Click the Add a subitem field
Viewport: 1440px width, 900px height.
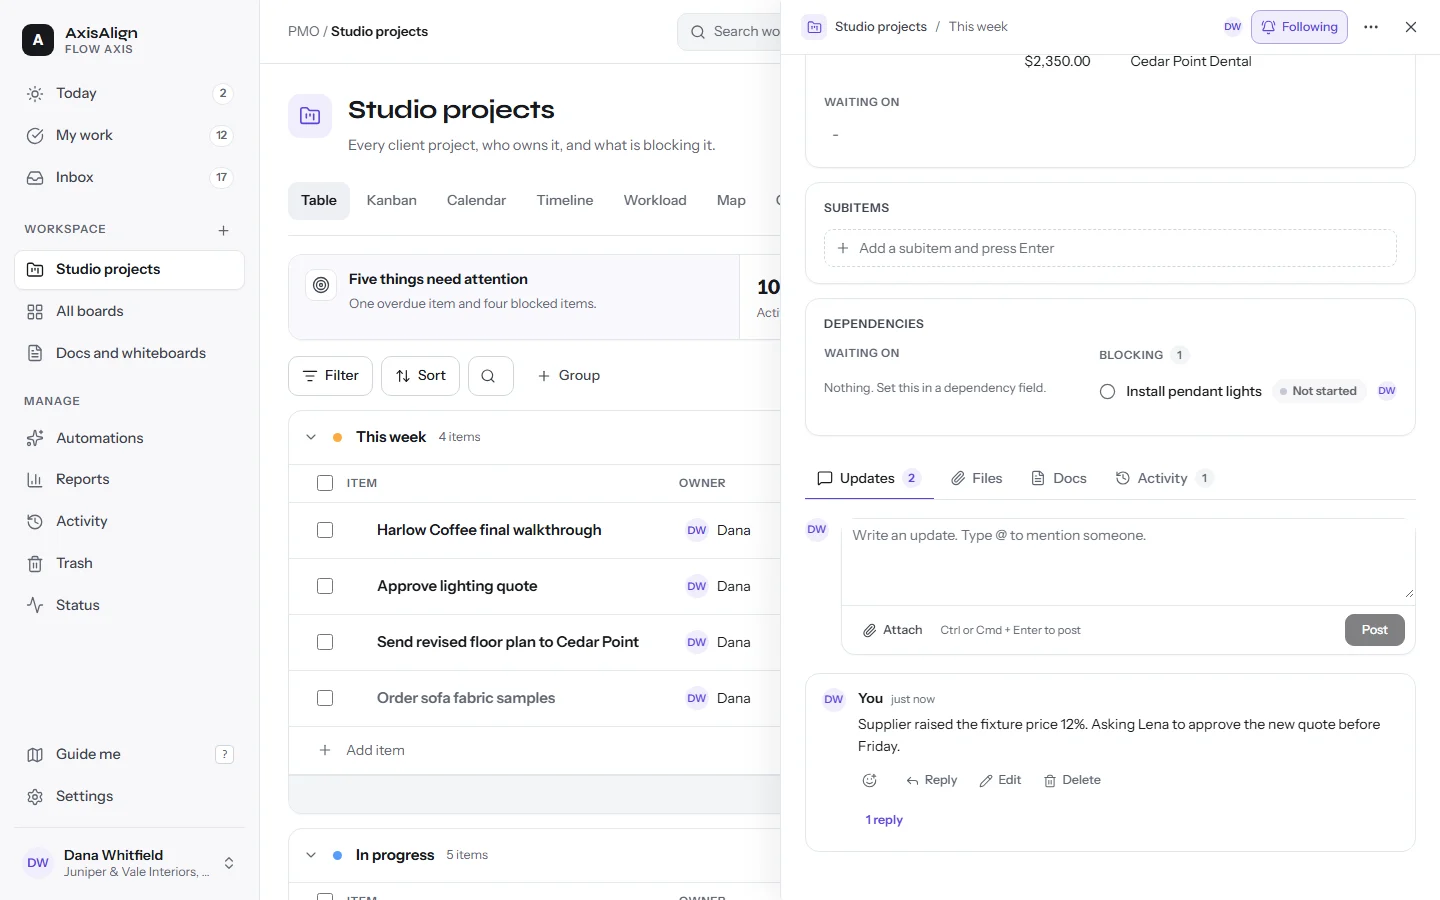(x=1110, y=248)
